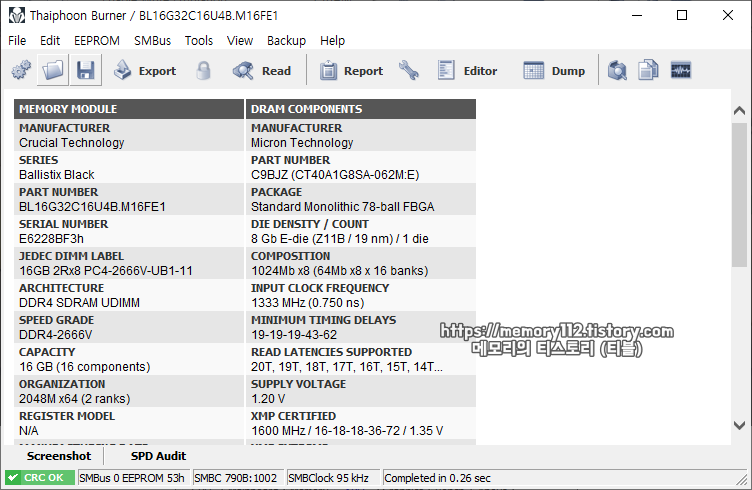This screenshot has width=752, height=490.
Task: Open the EEPROM menu
Action: pyautogui.click(x=97, y=41)
